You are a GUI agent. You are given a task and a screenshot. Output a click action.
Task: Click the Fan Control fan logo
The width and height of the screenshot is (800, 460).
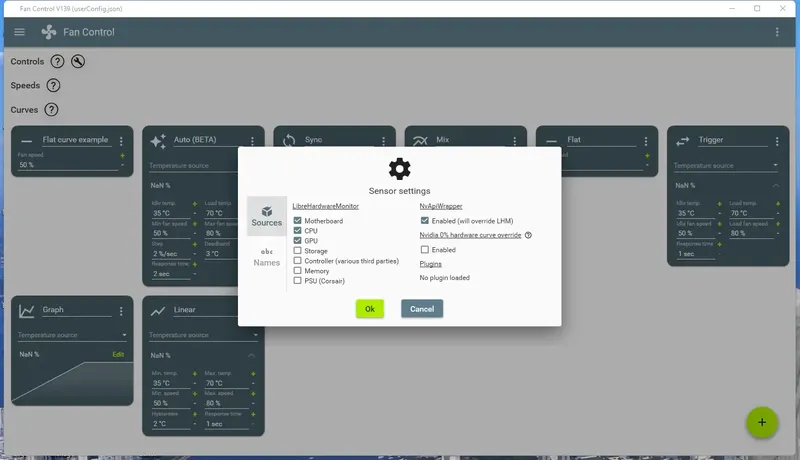[x=48, y=32]
